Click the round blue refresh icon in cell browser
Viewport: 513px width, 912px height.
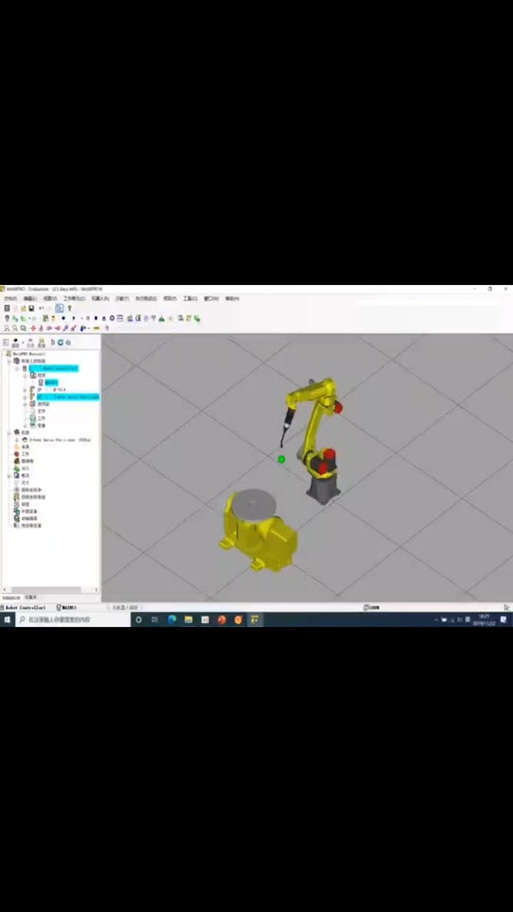[60, 342]
